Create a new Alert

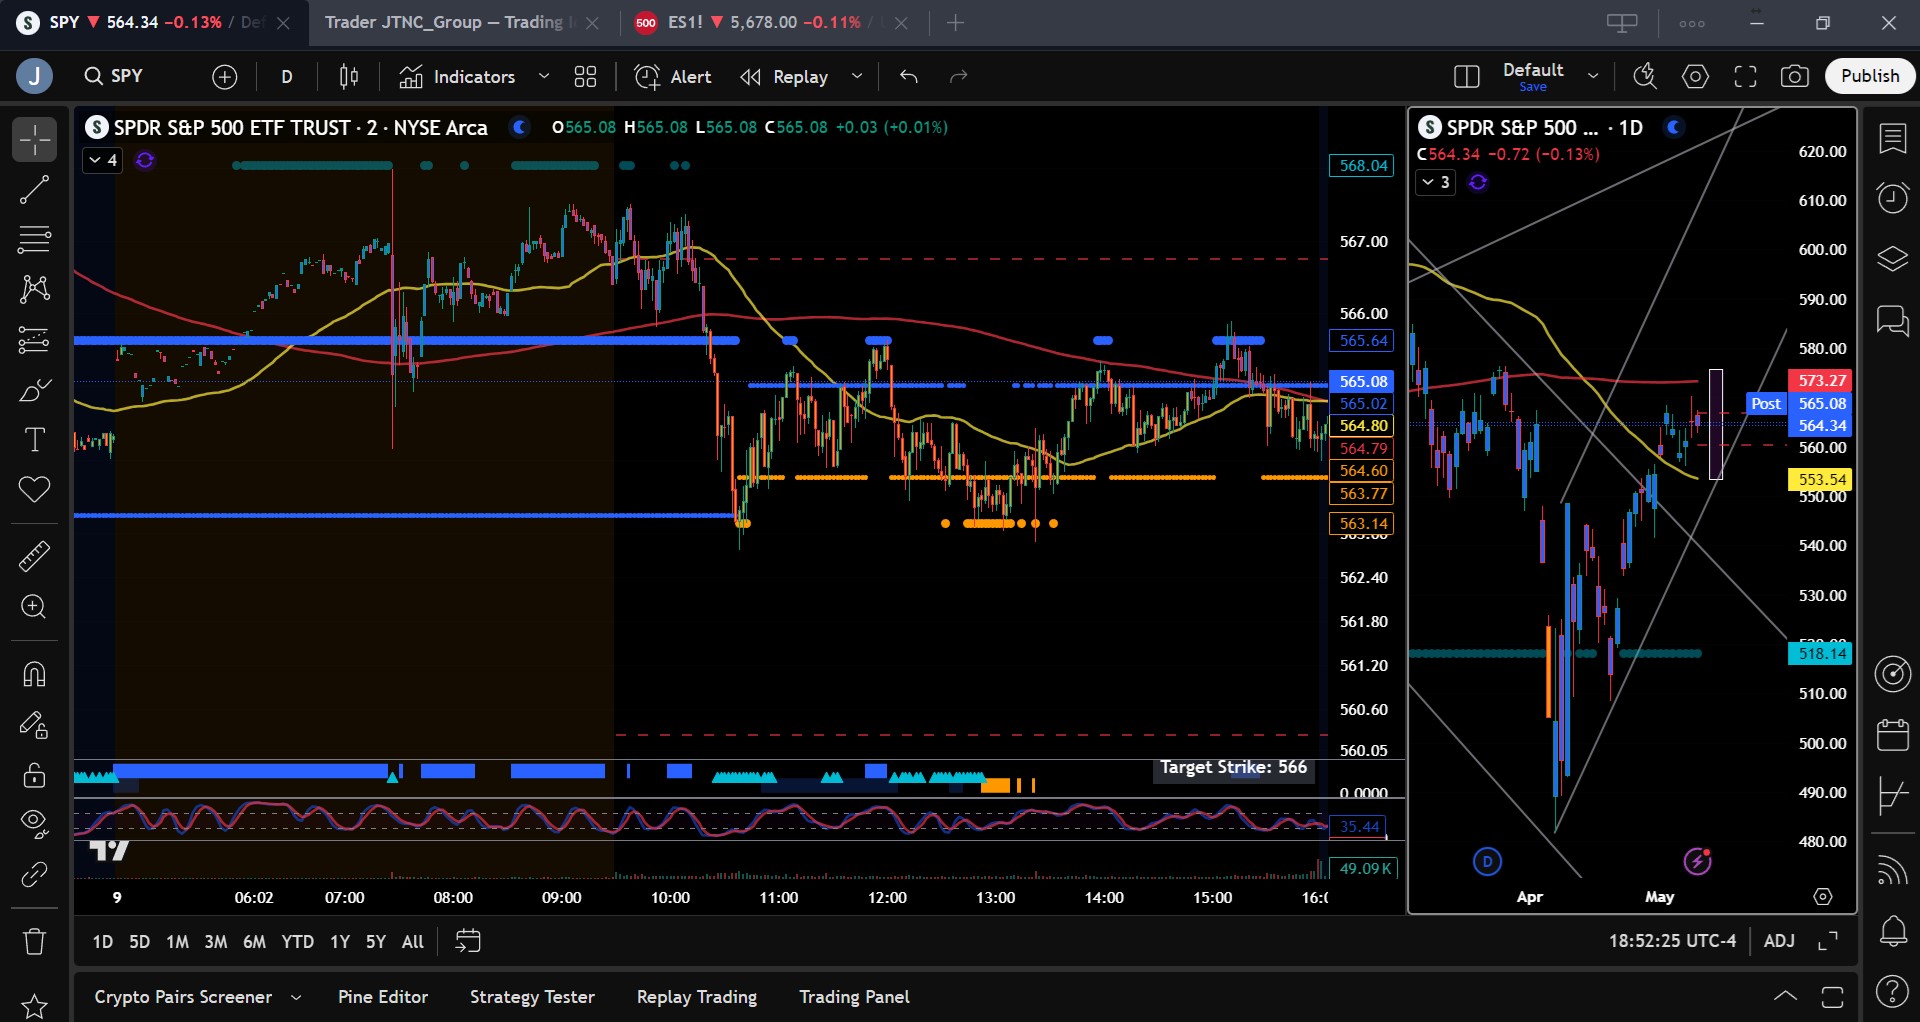[673, 76]
